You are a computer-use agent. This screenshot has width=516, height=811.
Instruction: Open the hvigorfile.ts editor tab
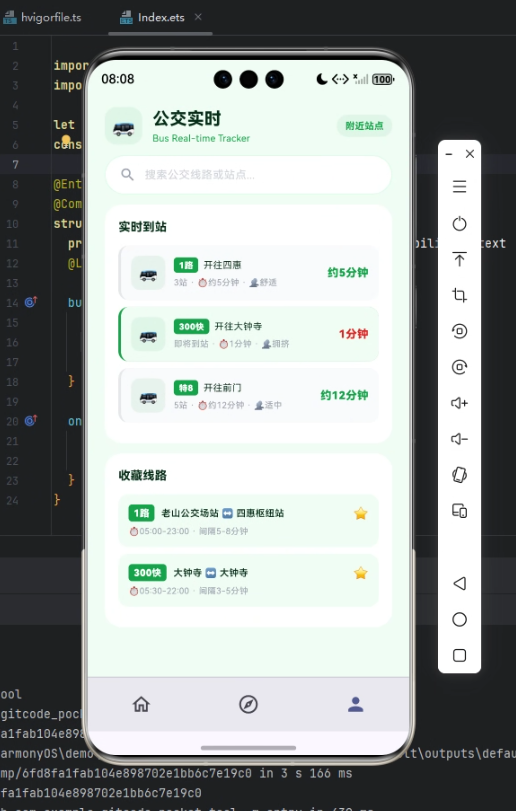coord(42,18)
